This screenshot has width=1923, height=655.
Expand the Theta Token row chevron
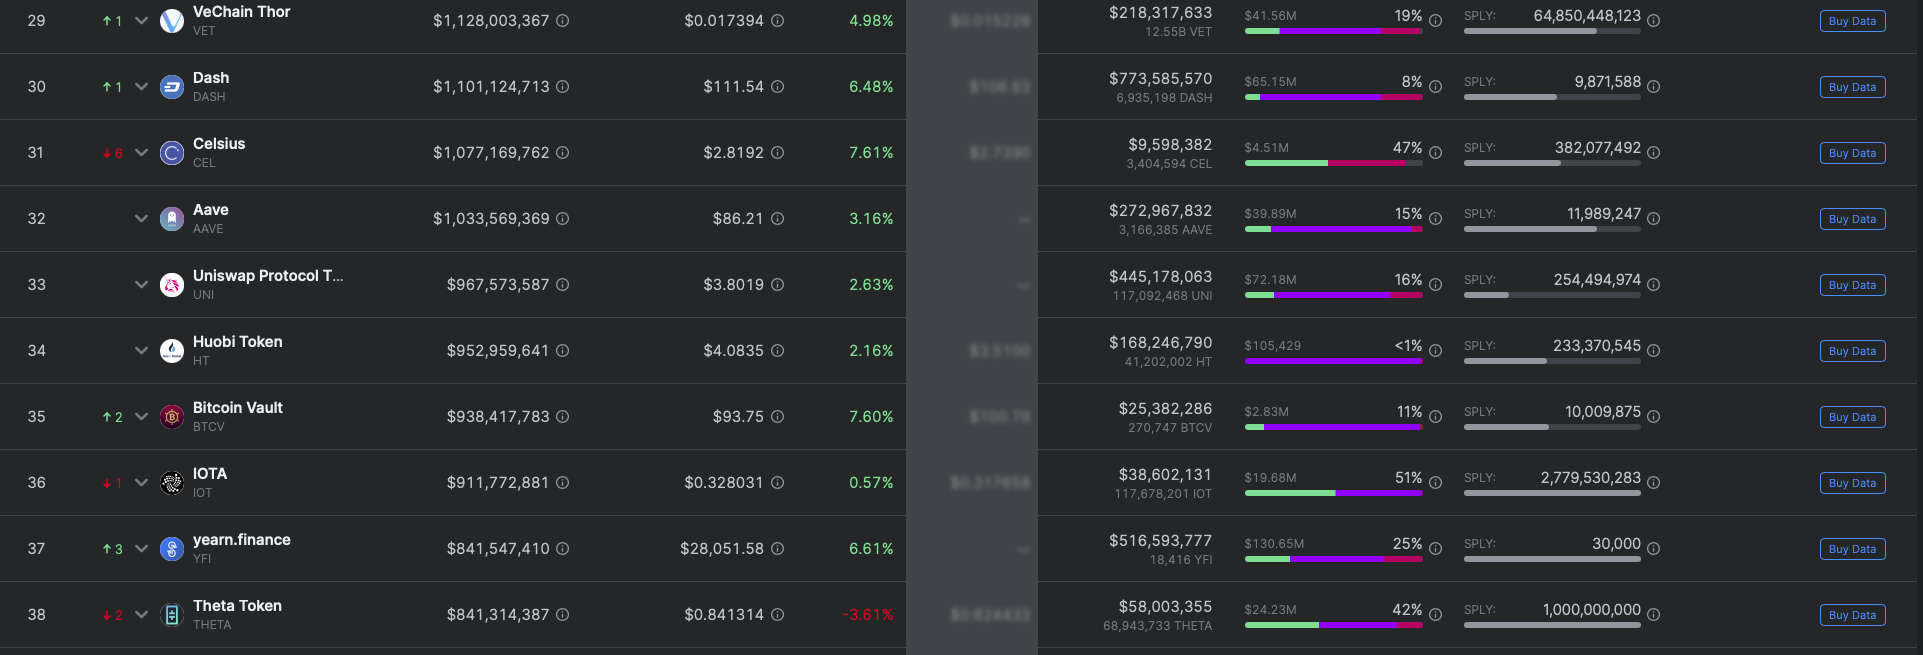pyautogui.click(x=141, y=615)
